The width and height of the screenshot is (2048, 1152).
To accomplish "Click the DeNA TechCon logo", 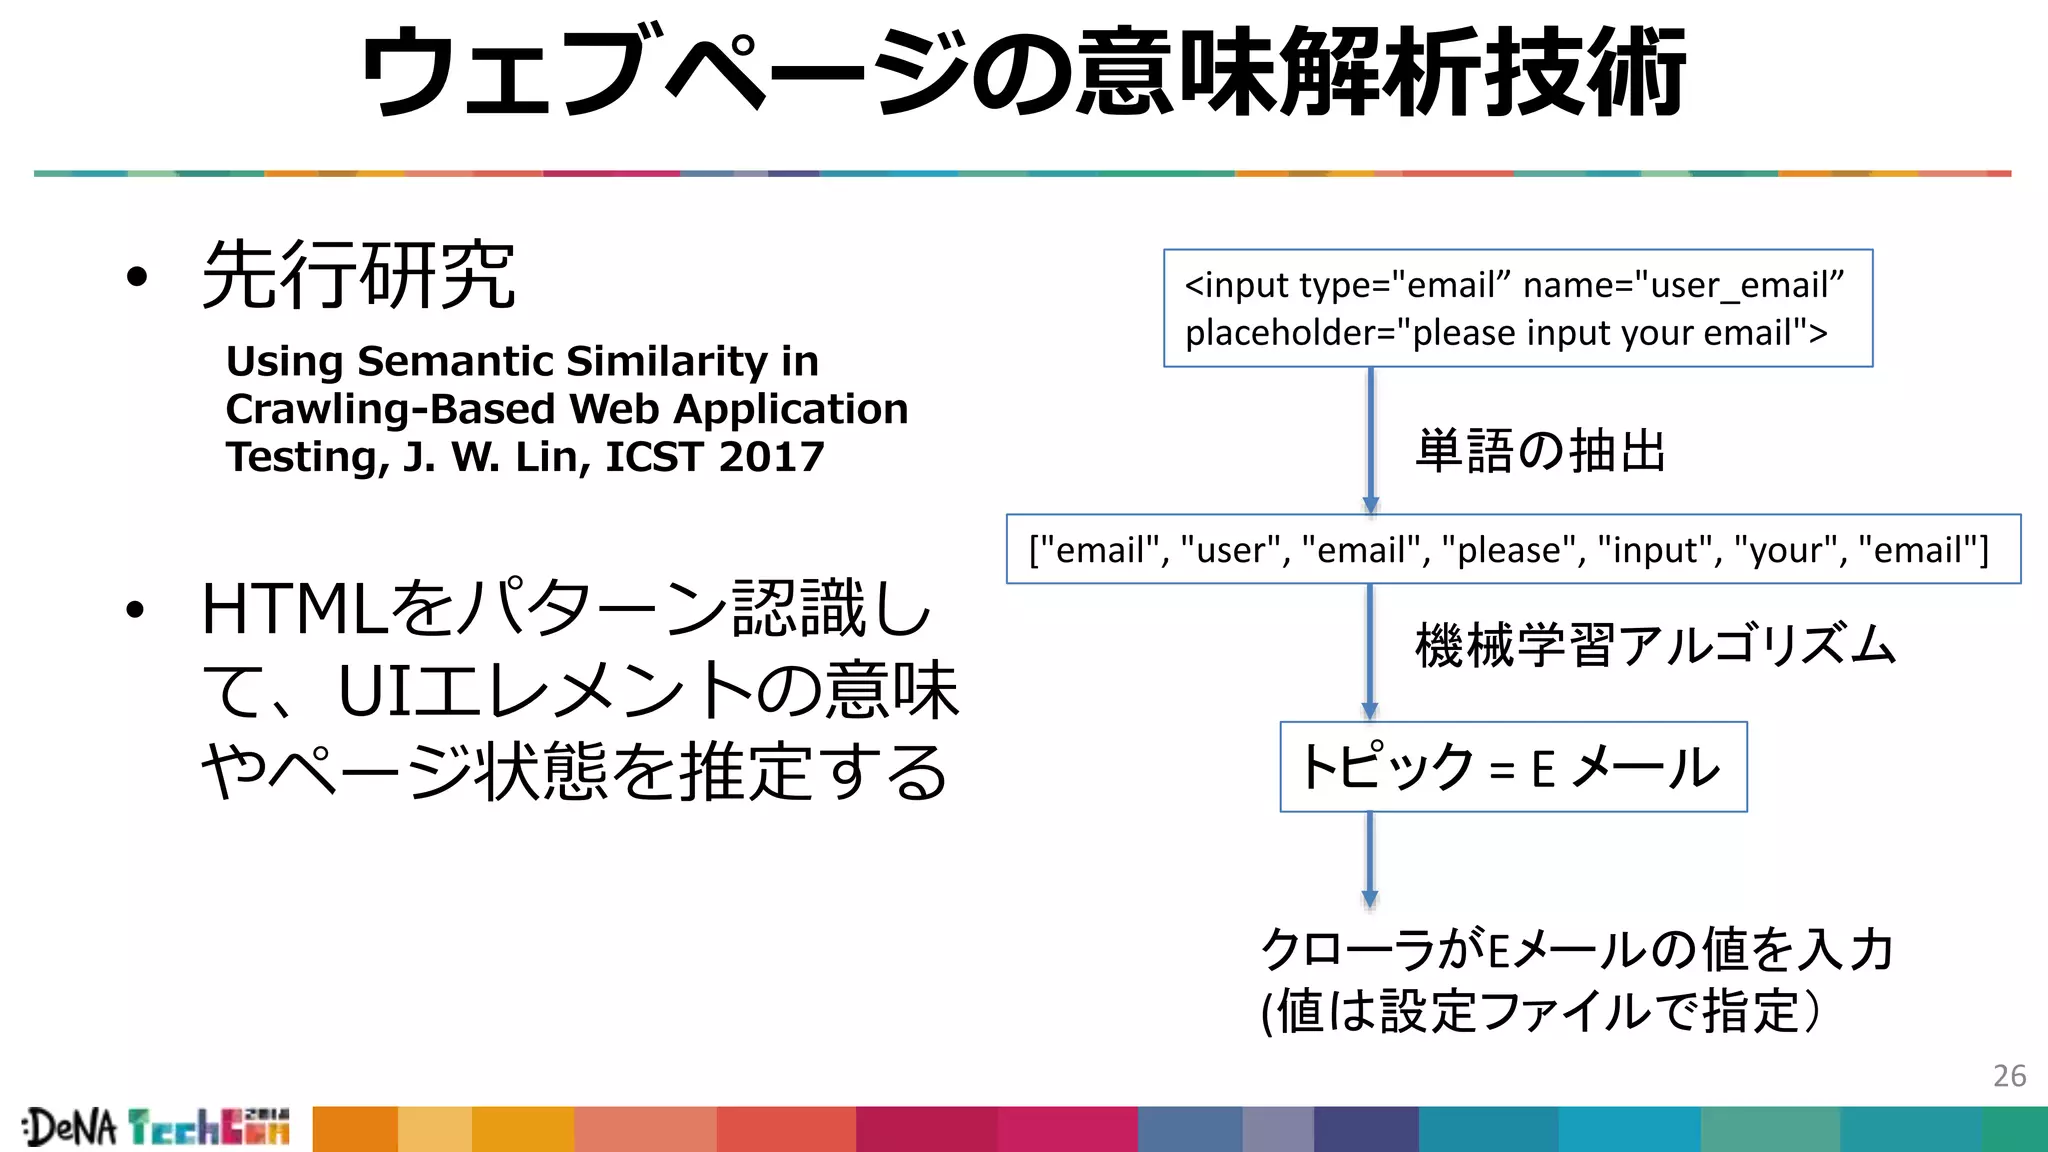I will [x=157, y=1128].
